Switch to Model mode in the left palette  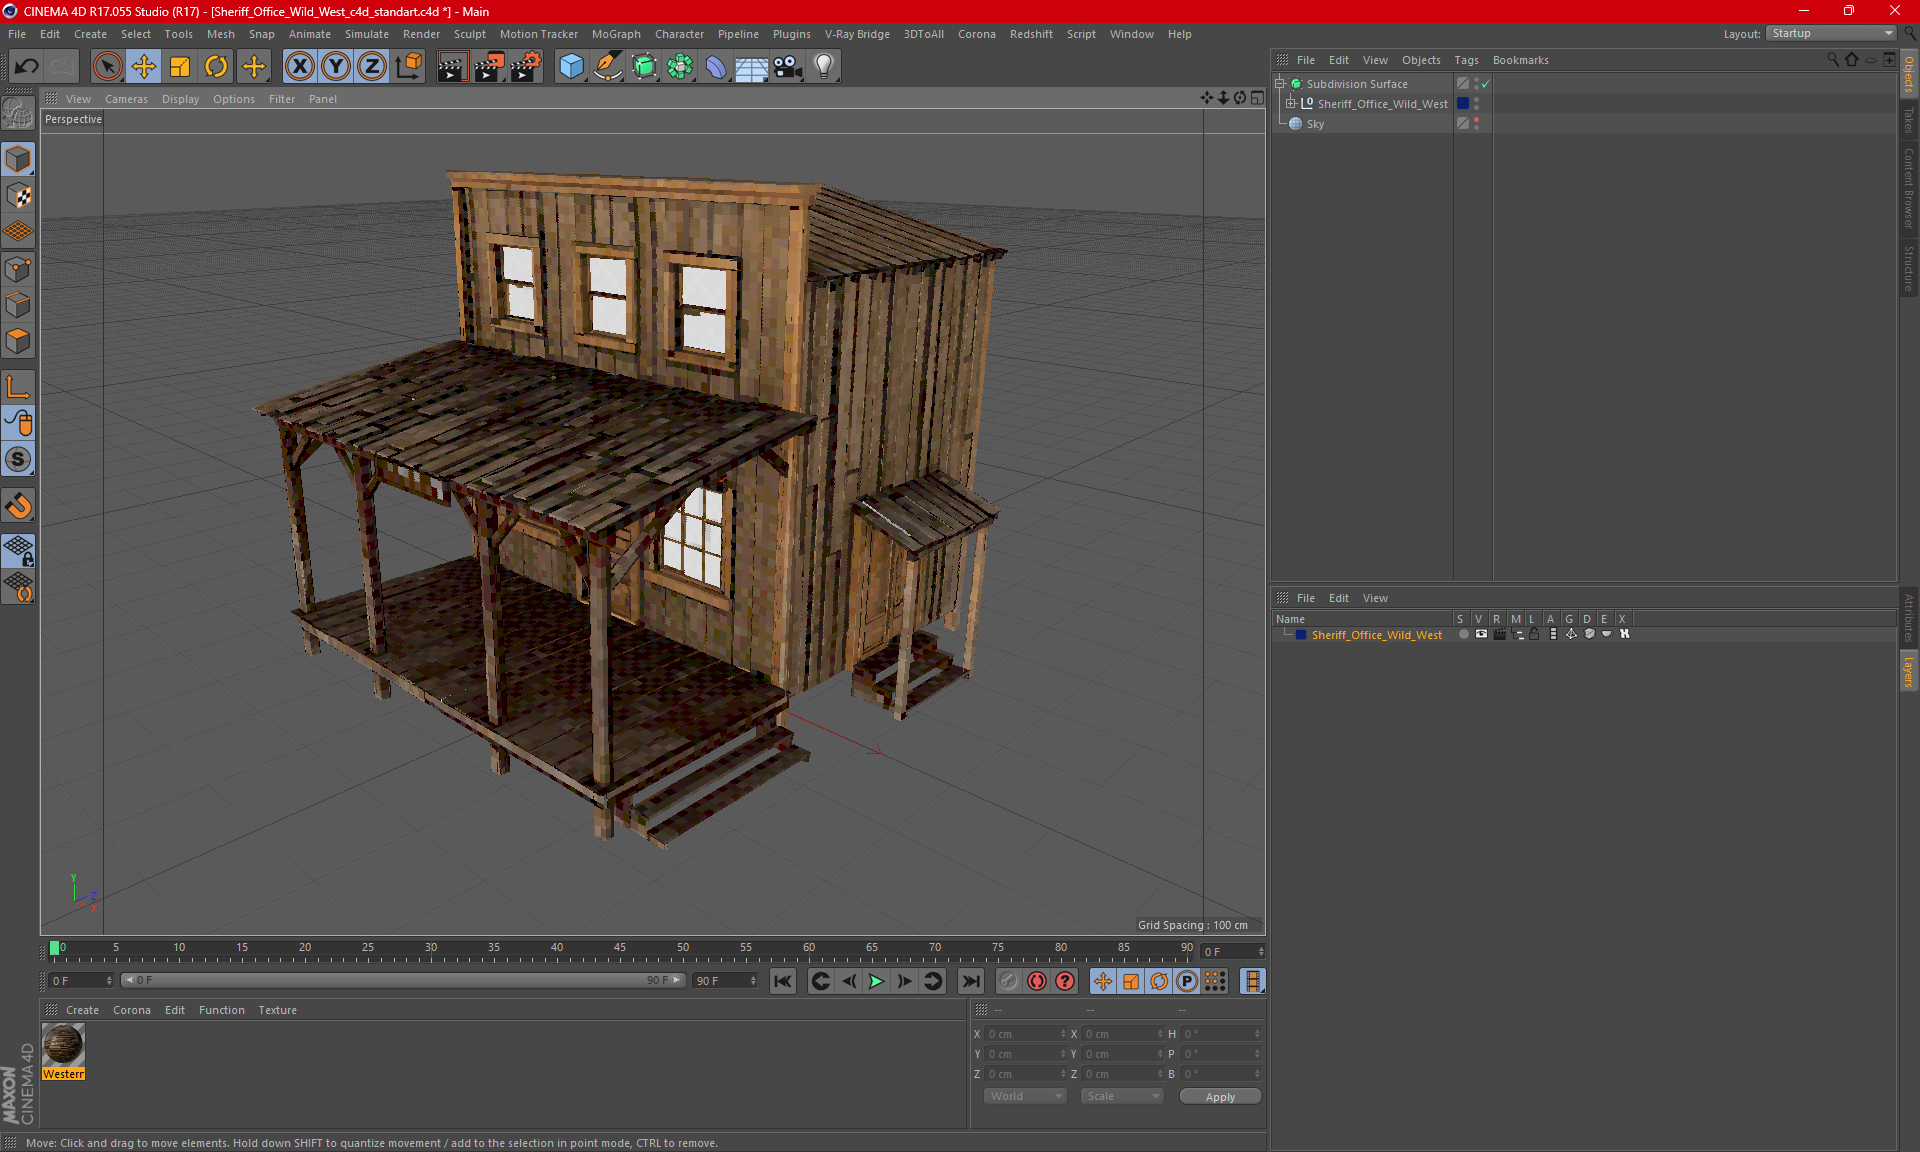click(18, 159)
